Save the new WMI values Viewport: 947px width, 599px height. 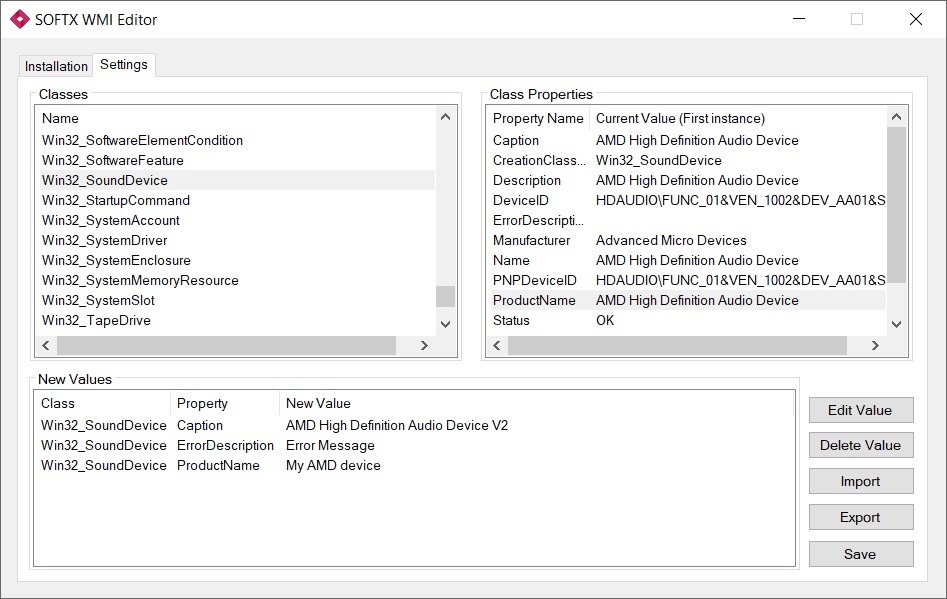click(860, 554)
